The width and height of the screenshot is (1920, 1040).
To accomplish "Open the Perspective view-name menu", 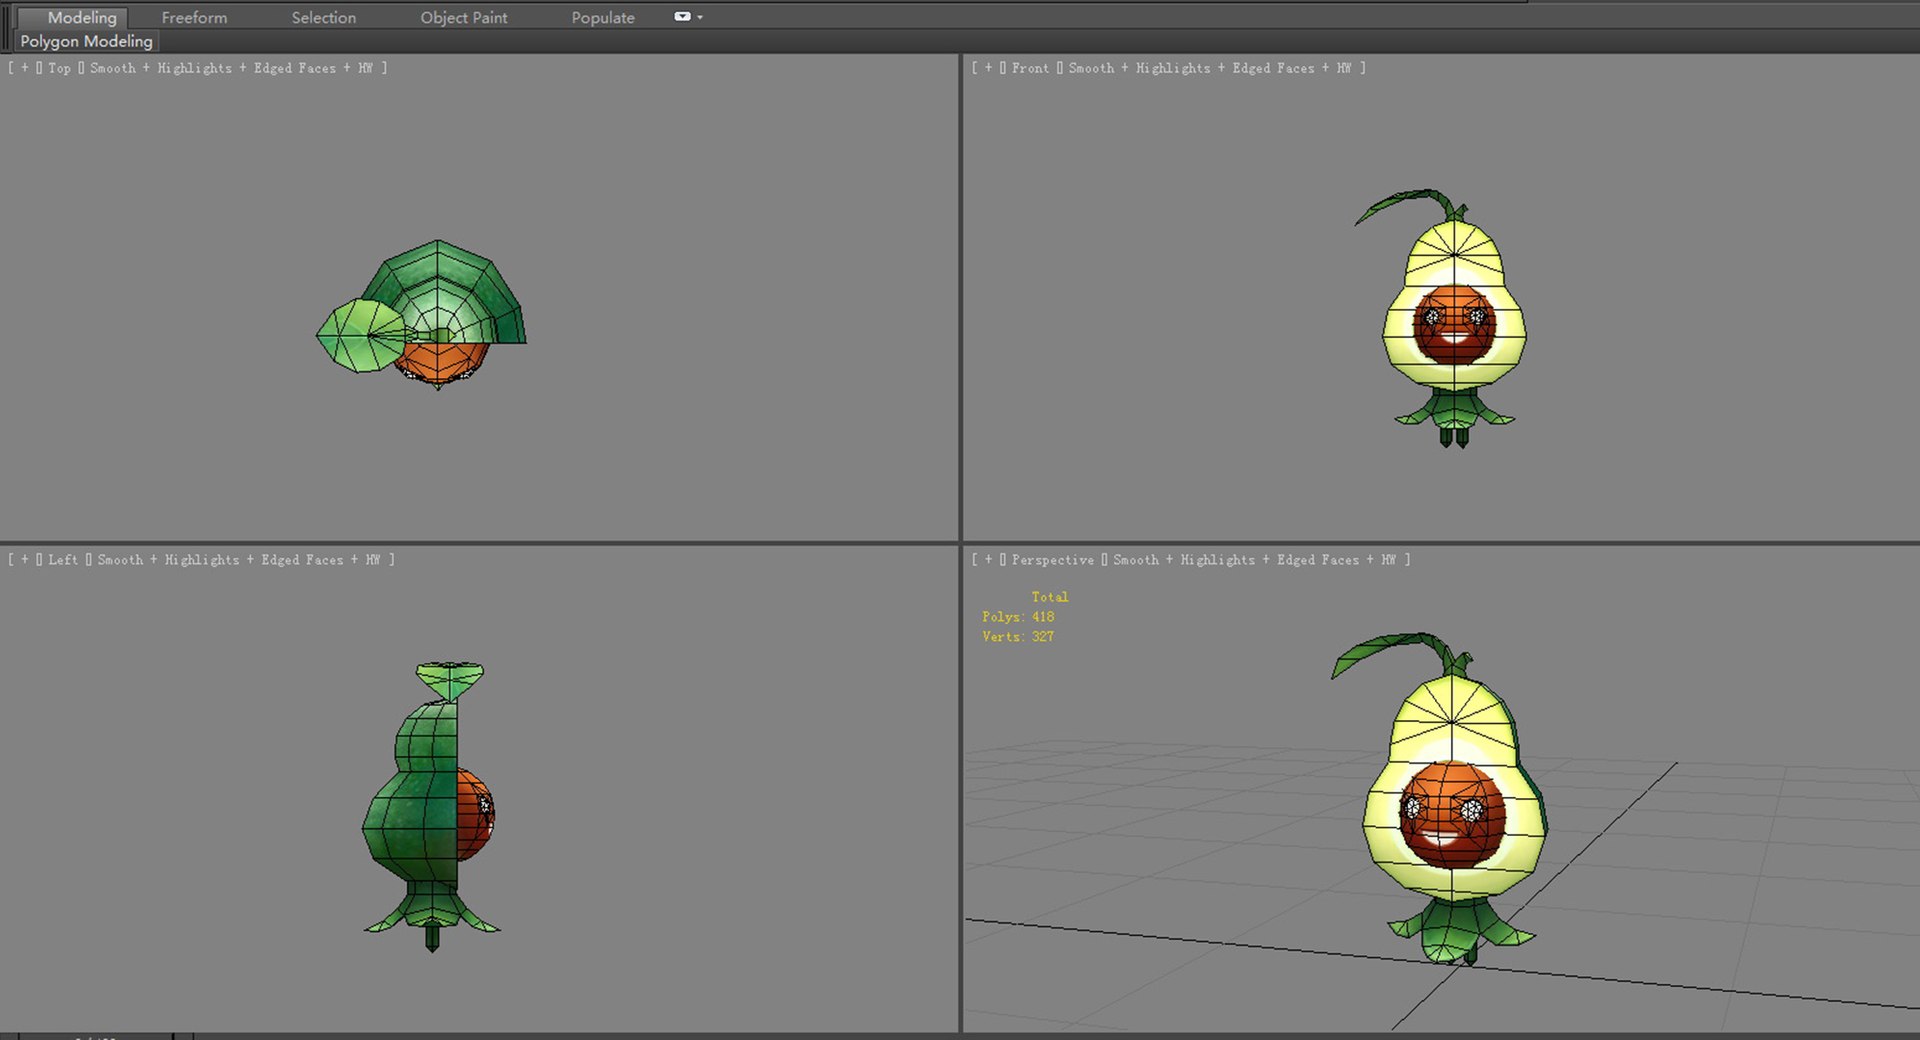I will [x=1052, y=560].
